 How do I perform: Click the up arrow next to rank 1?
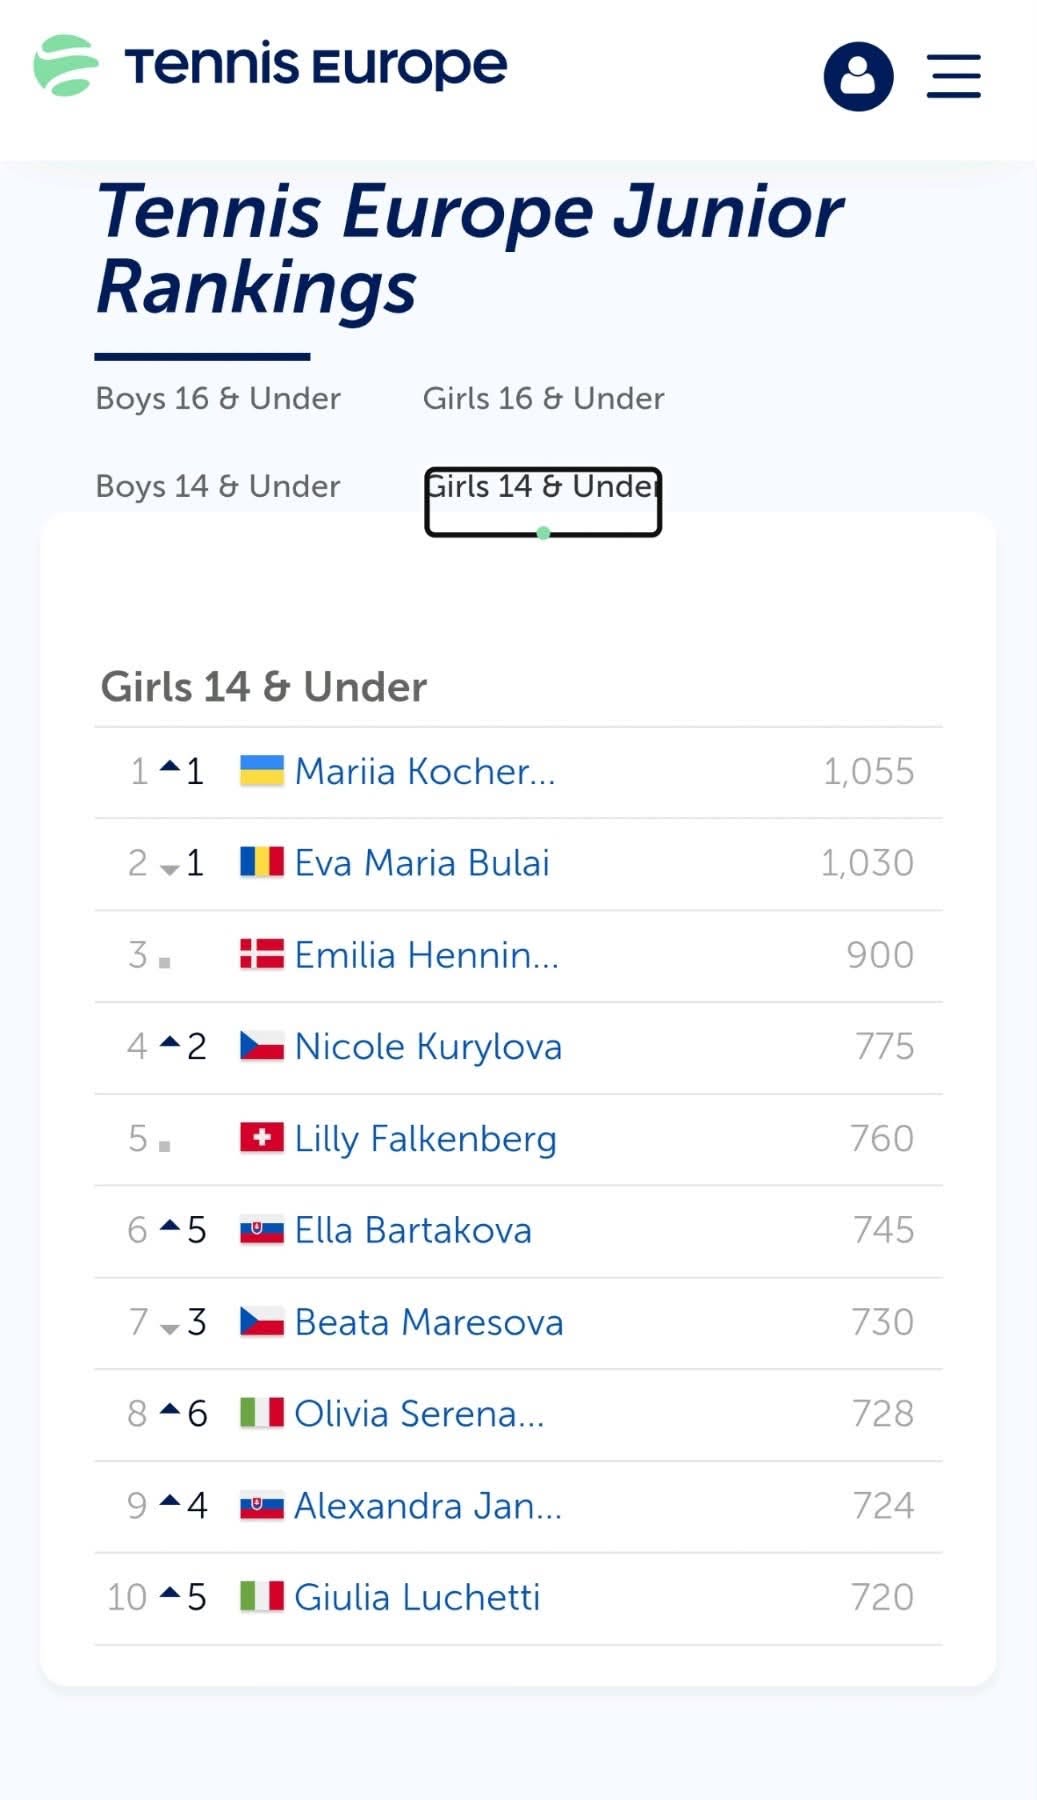170,767
